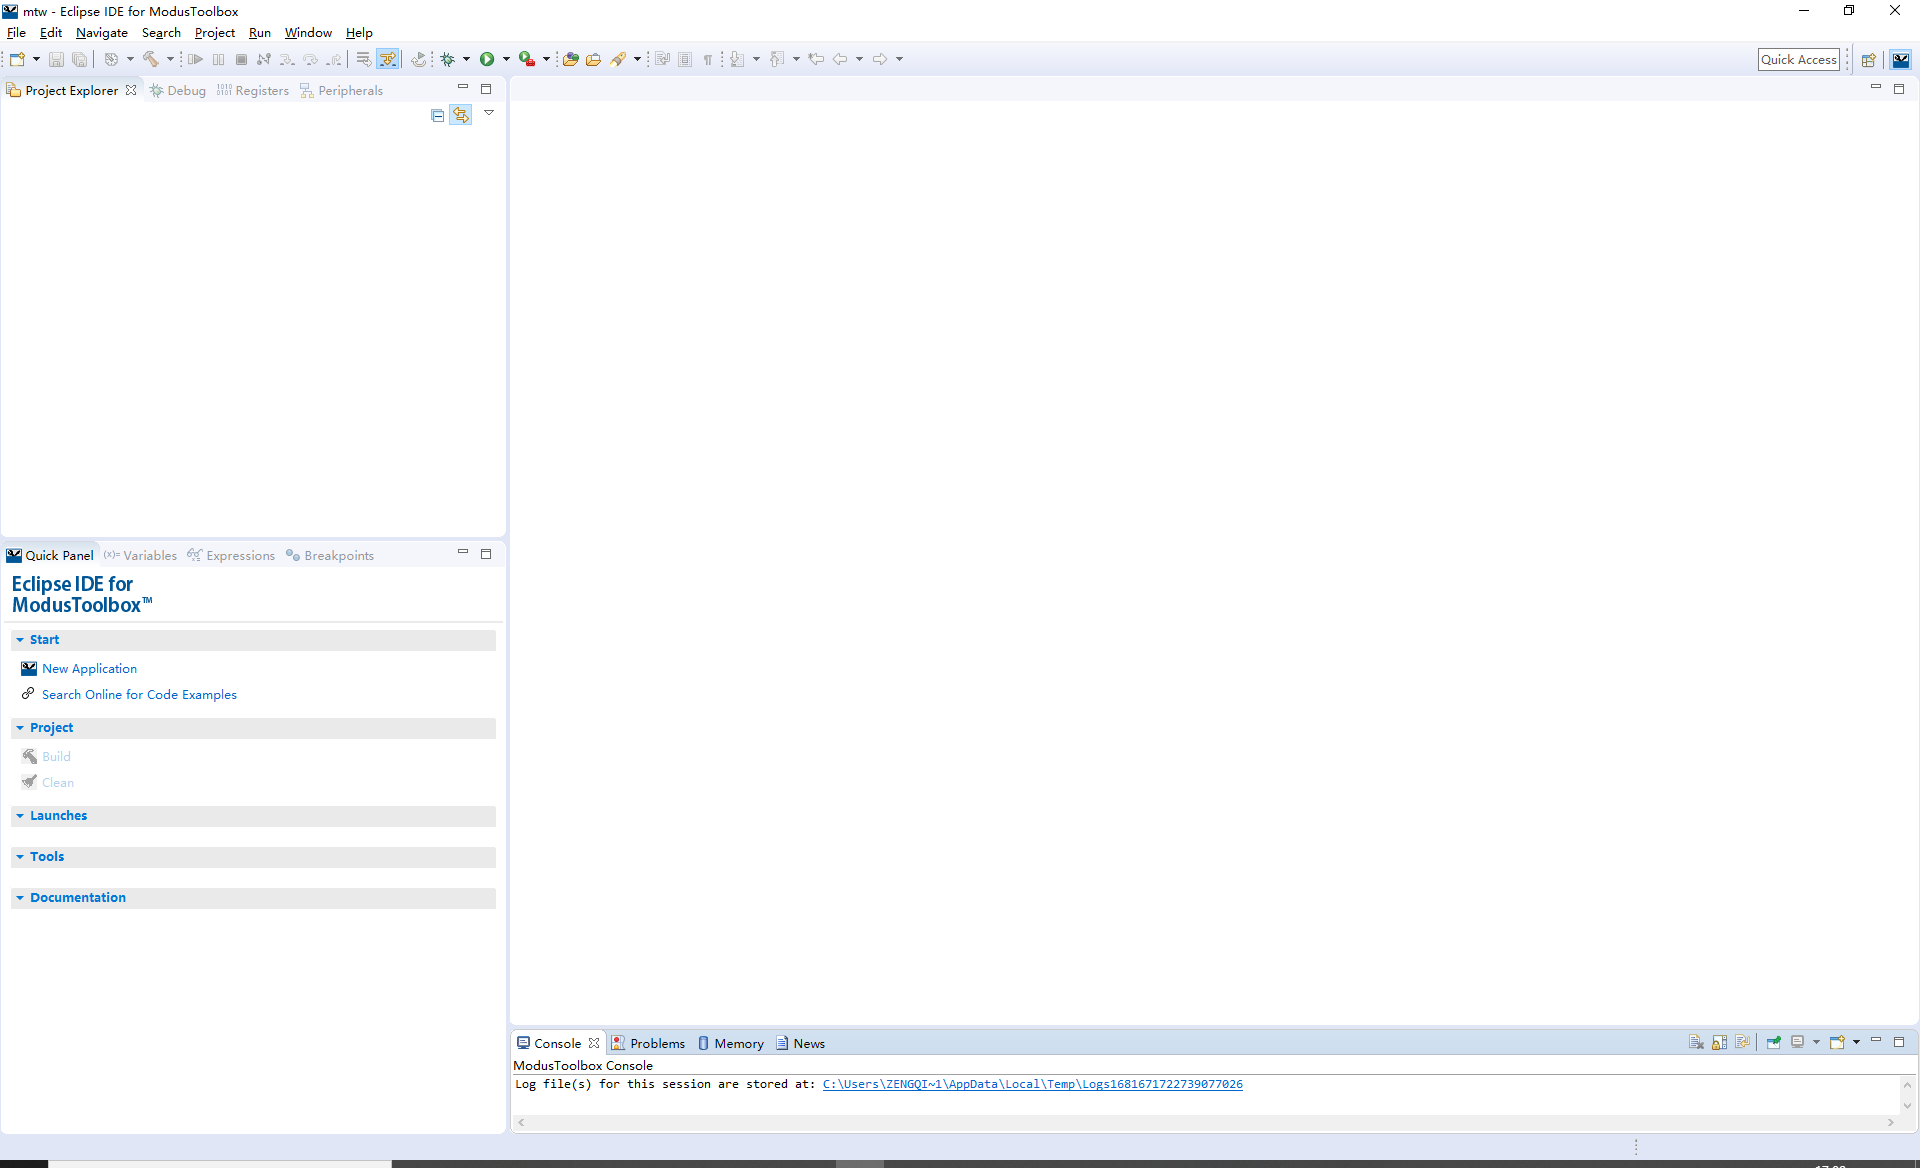Viewport: 1920px width, 1168px height.
Task: Open the Project menu
Action: point(214,33)
